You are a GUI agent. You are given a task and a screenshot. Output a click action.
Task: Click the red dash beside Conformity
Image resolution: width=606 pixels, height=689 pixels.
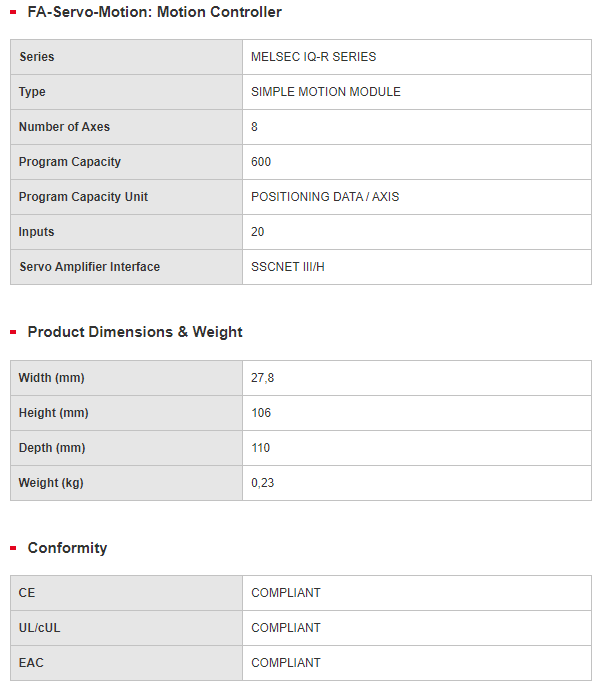pyautogui.click(x=13, y=549)
